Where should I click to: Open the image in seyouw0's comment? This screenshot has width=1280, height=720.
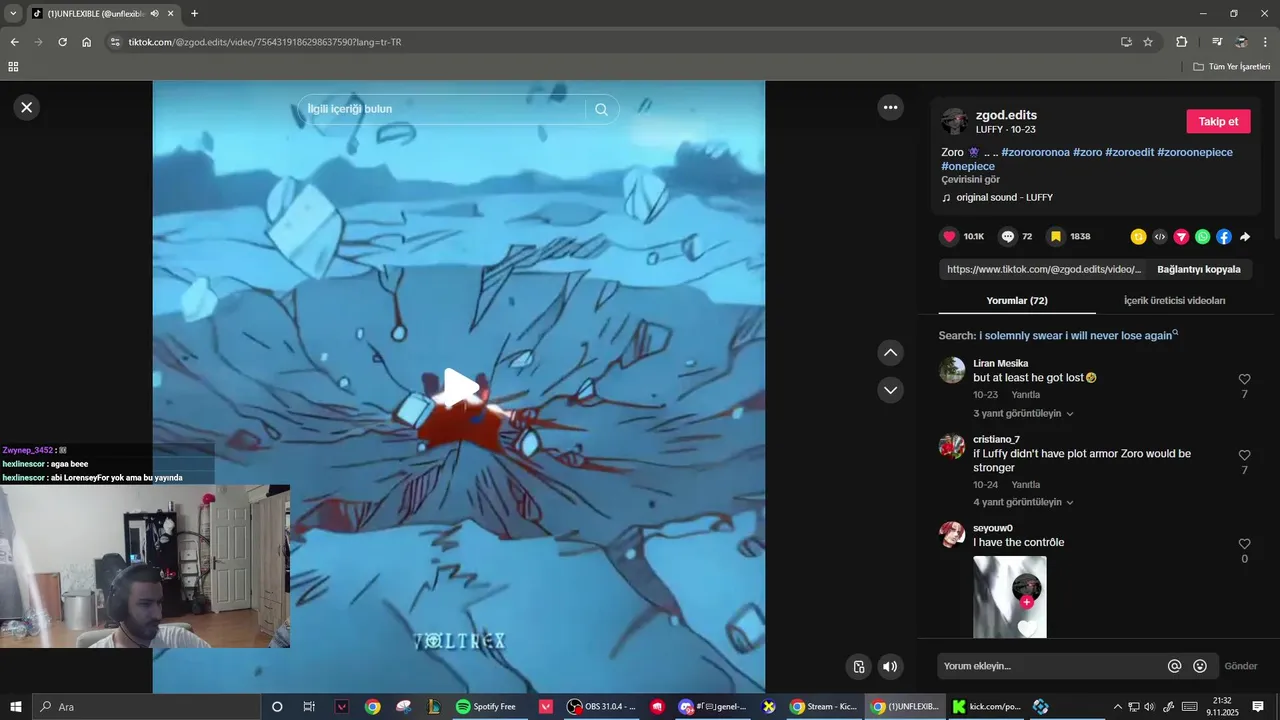[1010, 597]
